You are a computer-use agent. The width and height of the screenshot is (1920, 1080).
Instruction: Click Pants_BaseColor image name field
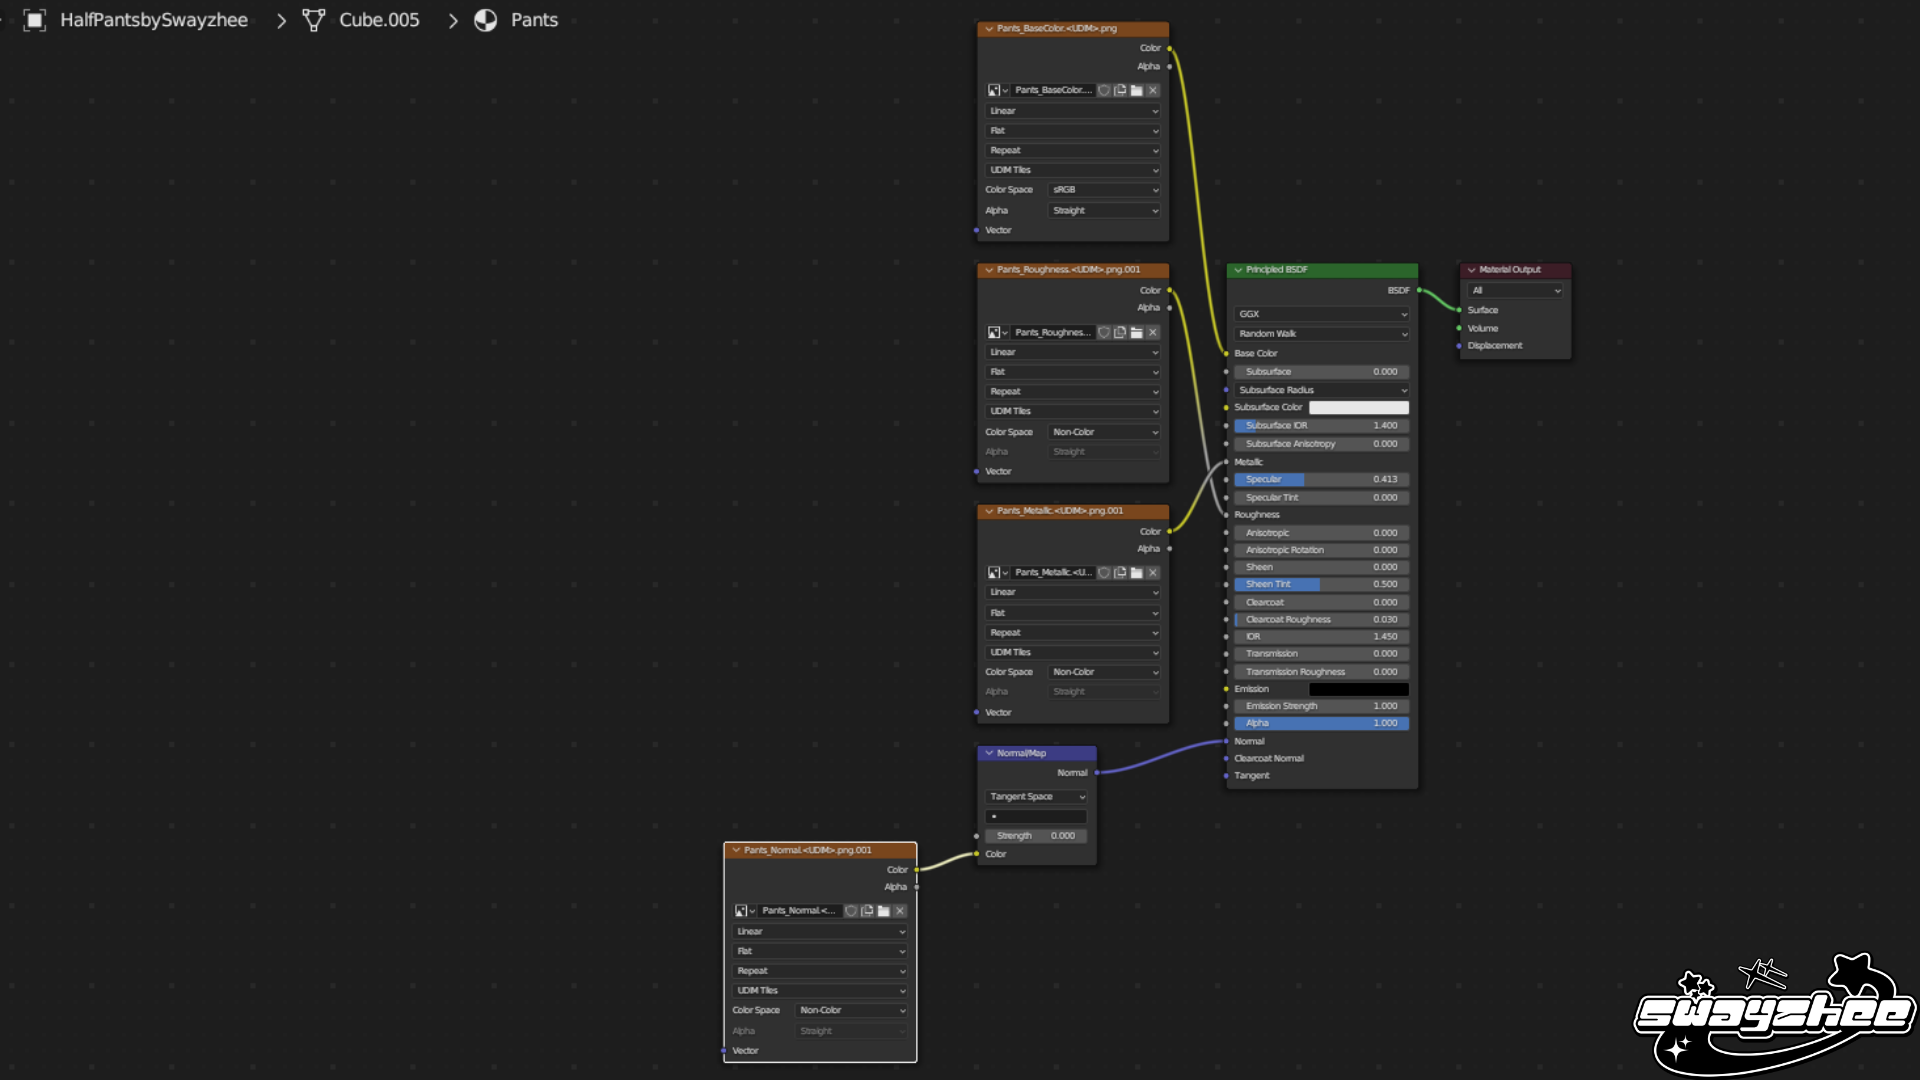click(1053, 90)
